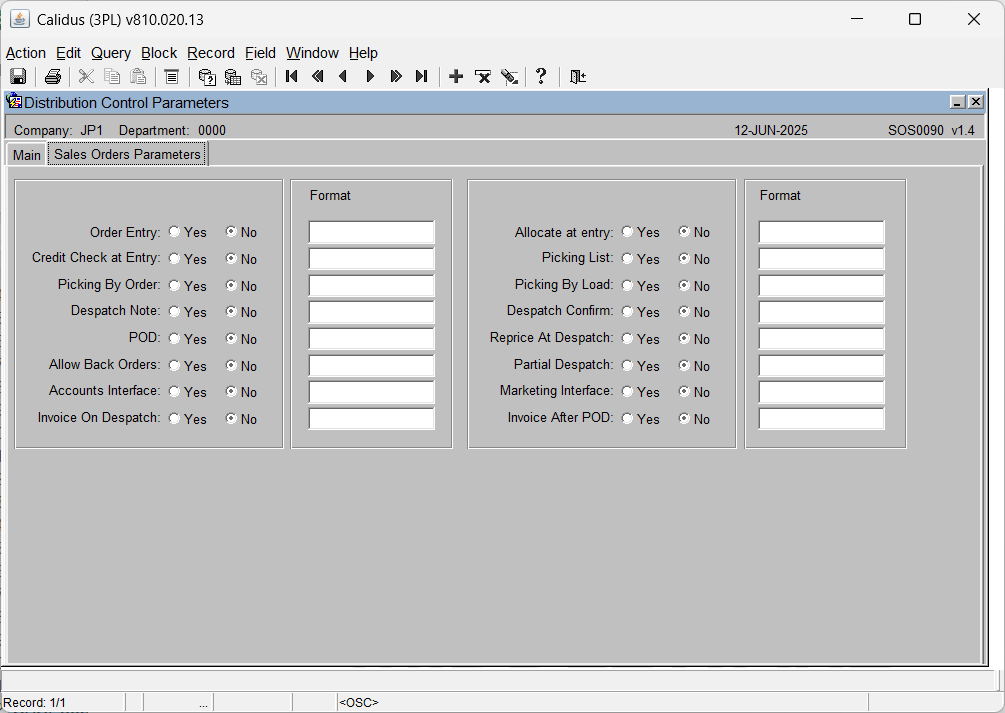Click the insert record plus icon
1005x713 pixels.
456,76
